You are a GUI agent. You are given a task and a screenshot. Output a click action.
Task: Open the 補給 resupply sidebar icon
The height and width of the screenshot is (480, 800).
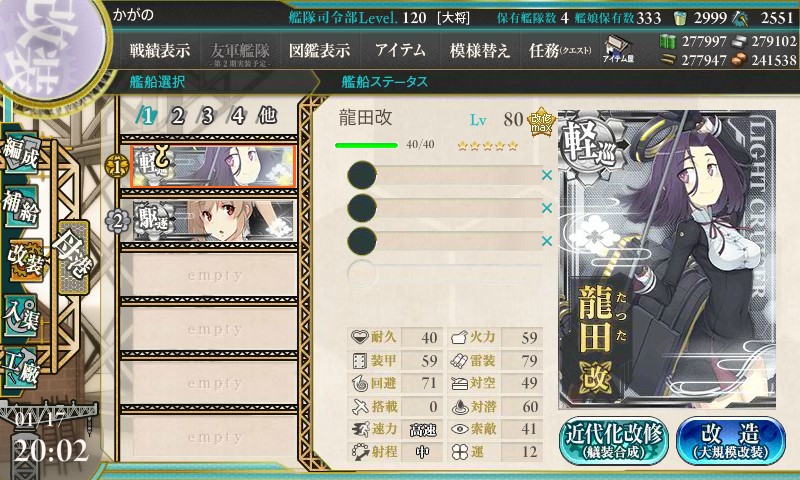pos(21,206)
